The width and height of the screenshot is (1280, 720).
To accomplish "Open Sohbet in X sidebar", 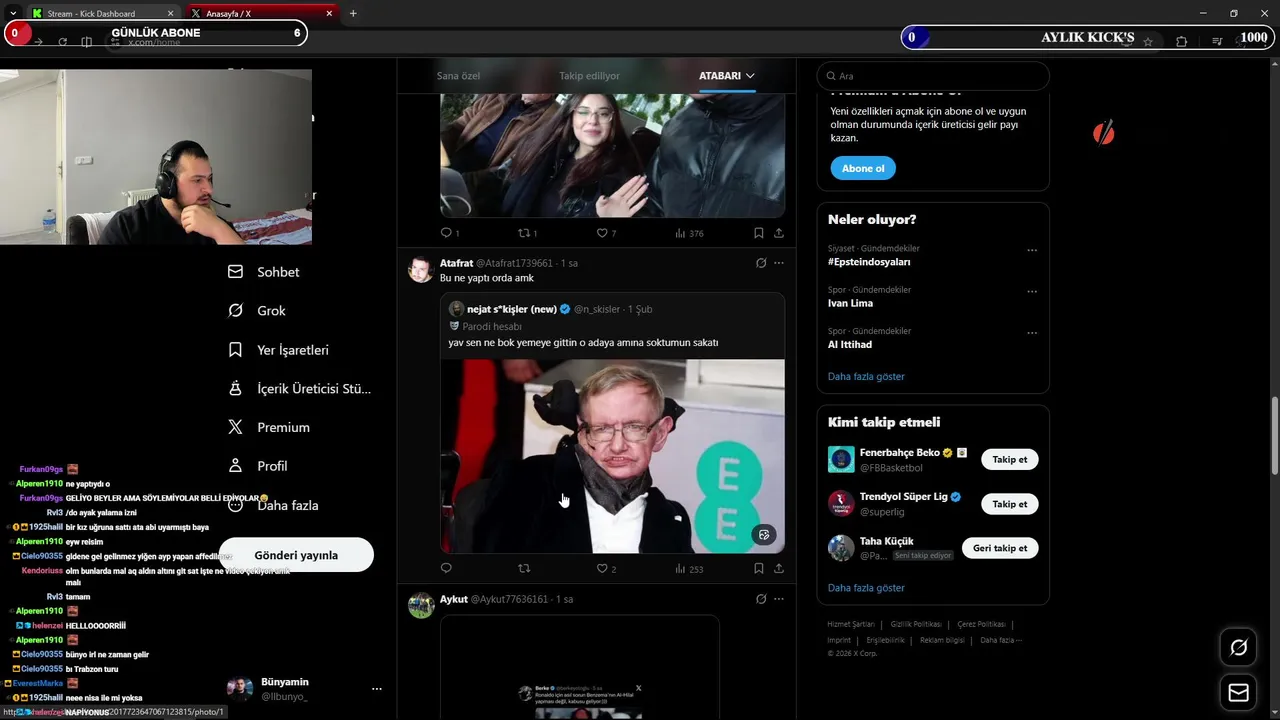I will pos(264,272).
